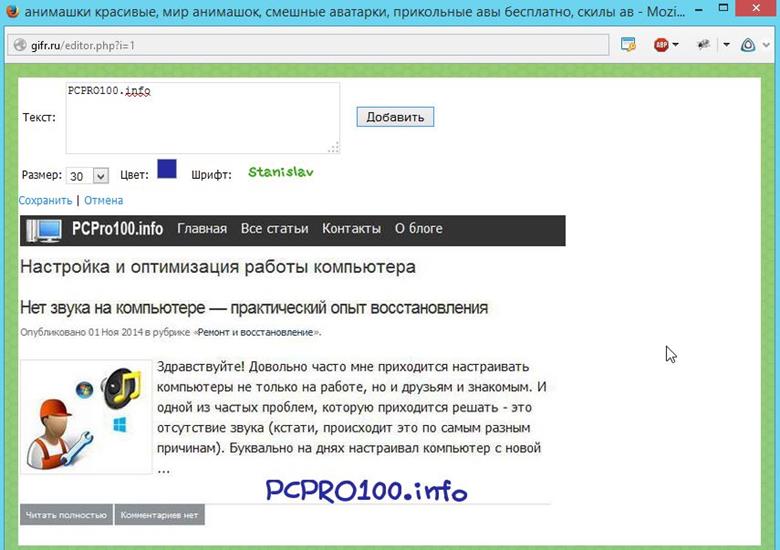The width and height of the screenshot is (780, 550).
Task: Click the Adblock Plus ABP icon
Action: (661, 45)
